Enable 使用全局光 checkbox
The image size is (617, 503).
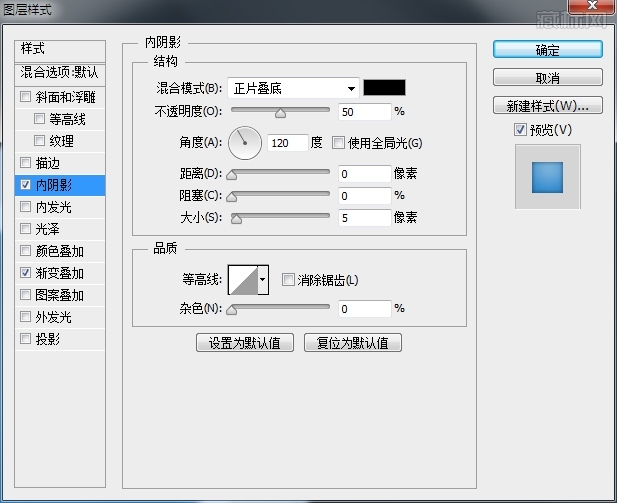(x=338, y=142)
